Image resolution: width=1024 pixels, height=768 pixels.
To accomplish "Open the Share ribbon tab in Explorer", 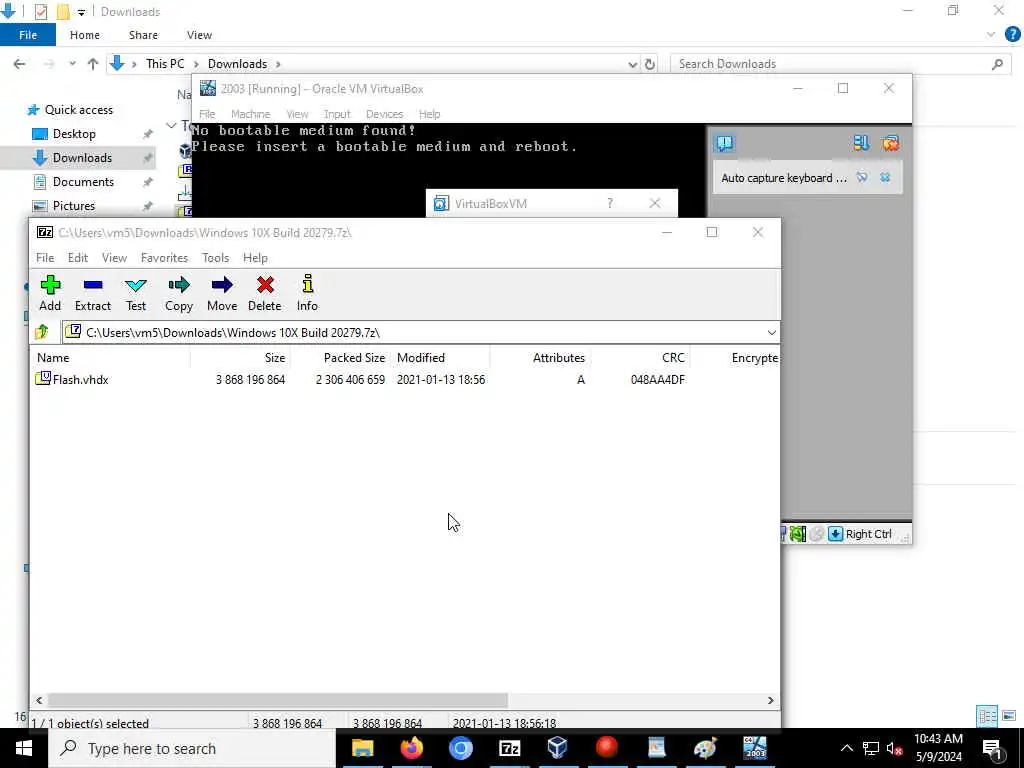I will click(x=143, y=35).
